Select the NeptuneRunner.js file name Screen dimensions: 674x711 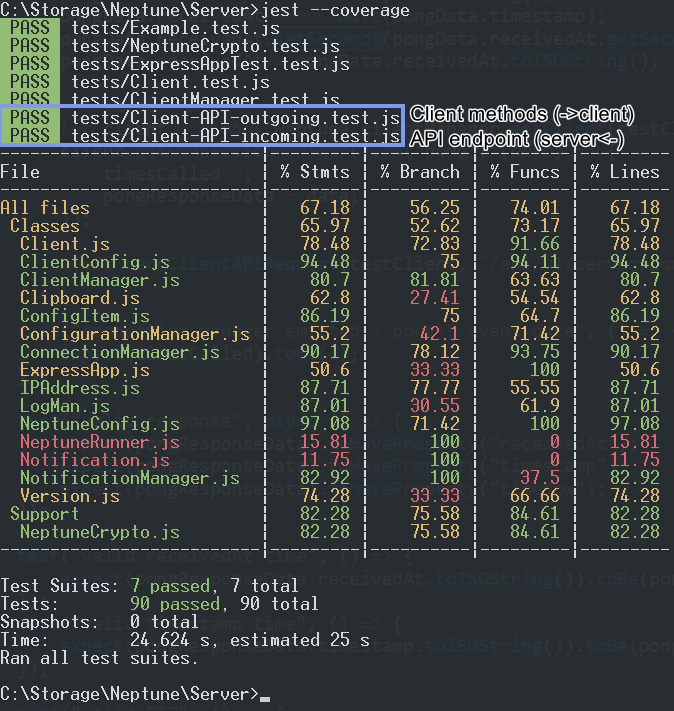pos(100,442)
